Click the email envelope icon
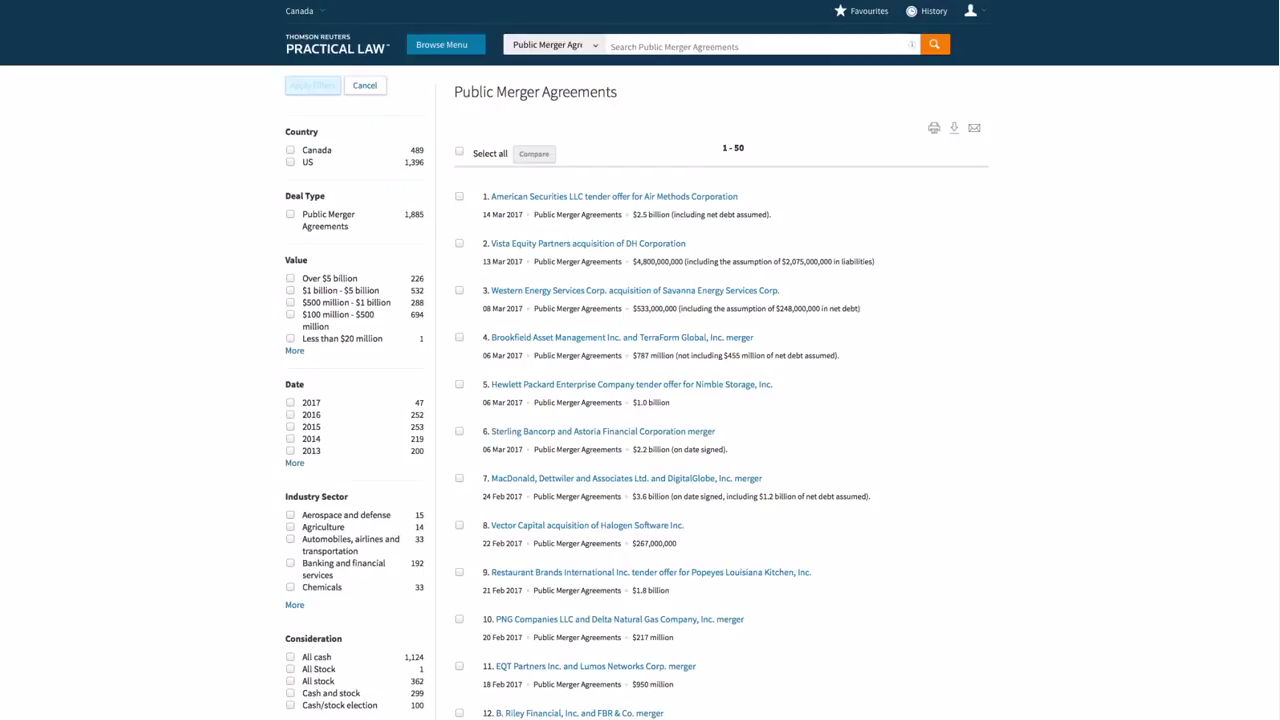Viewport: 1280px width, 720px height. (974, 128)
